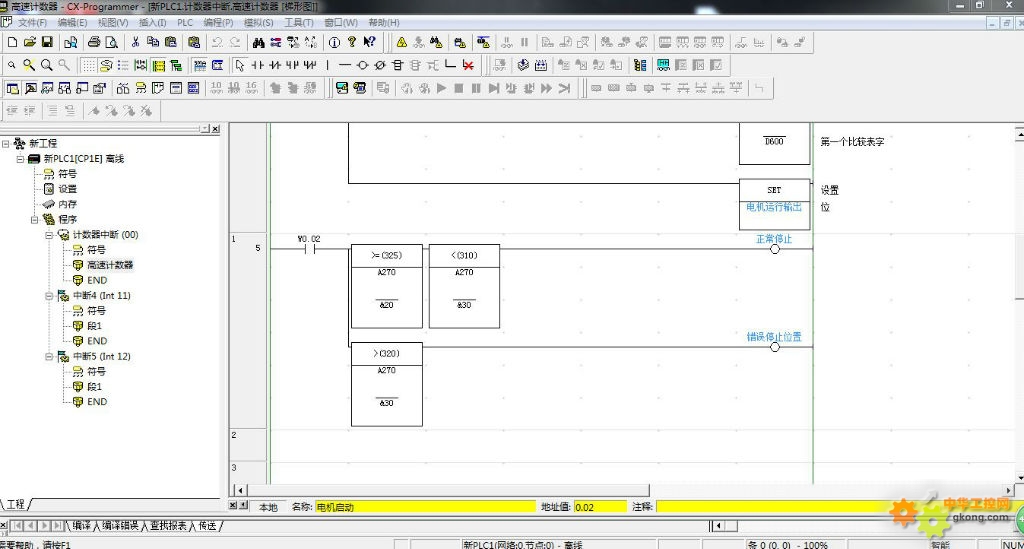Screen dimensions: 1024x549
Task: Collapse the 程序 tree node
Action: [x=35, y=219]
